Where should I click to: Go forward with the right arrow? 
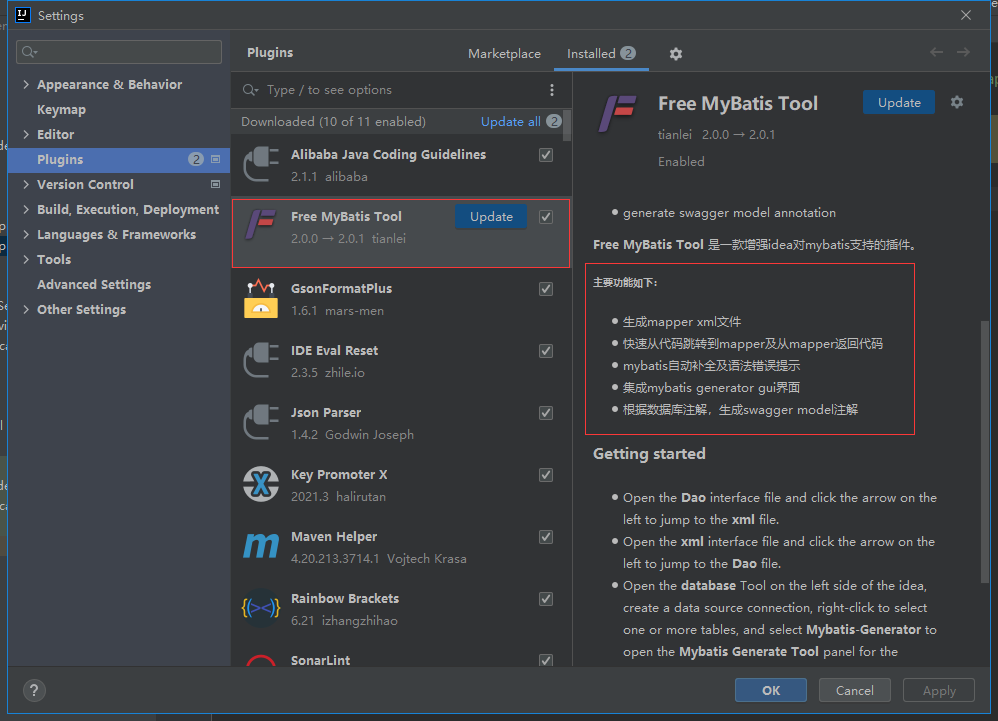click(x=963, y=52)
